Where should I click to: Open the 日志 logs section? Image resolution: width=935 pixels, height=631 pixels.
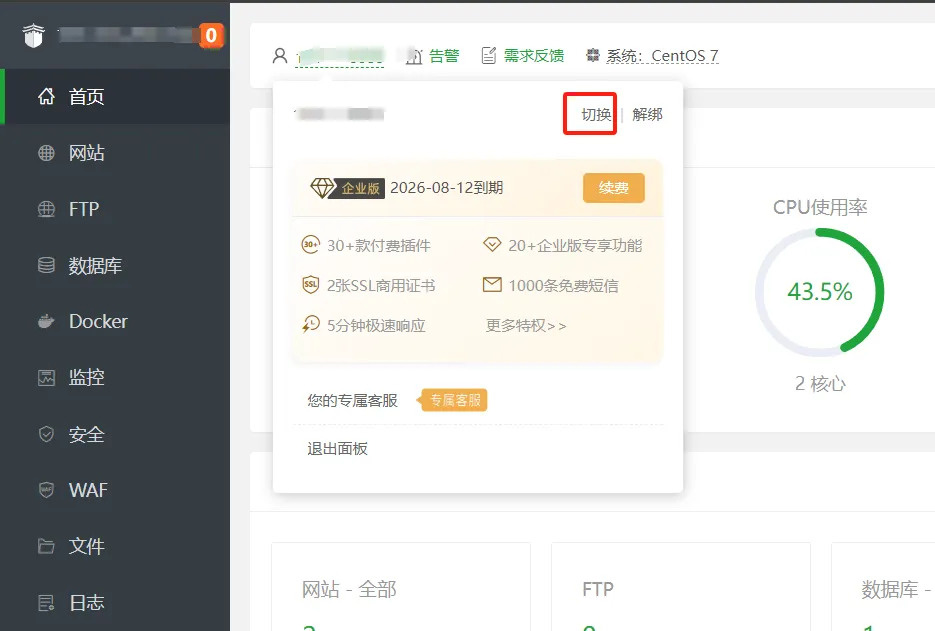[87, 602]
